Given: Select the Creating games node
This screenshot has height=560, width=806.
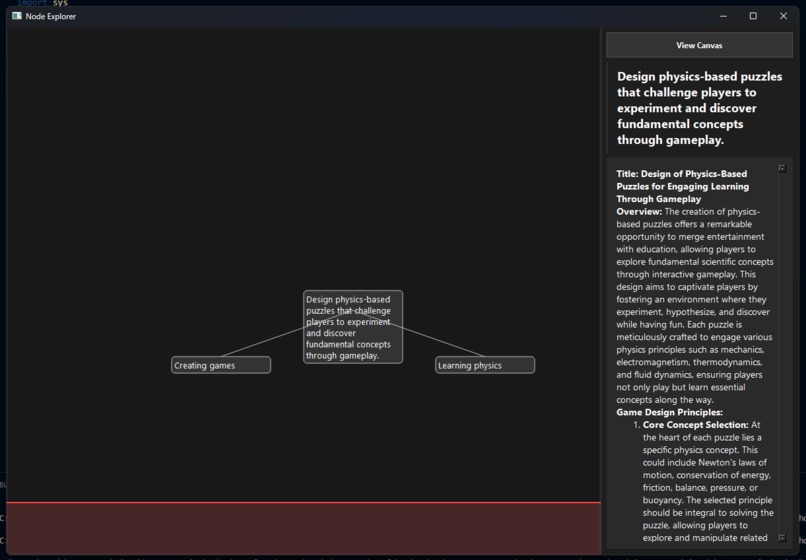Looking at the screenshot, I should 221,365.
